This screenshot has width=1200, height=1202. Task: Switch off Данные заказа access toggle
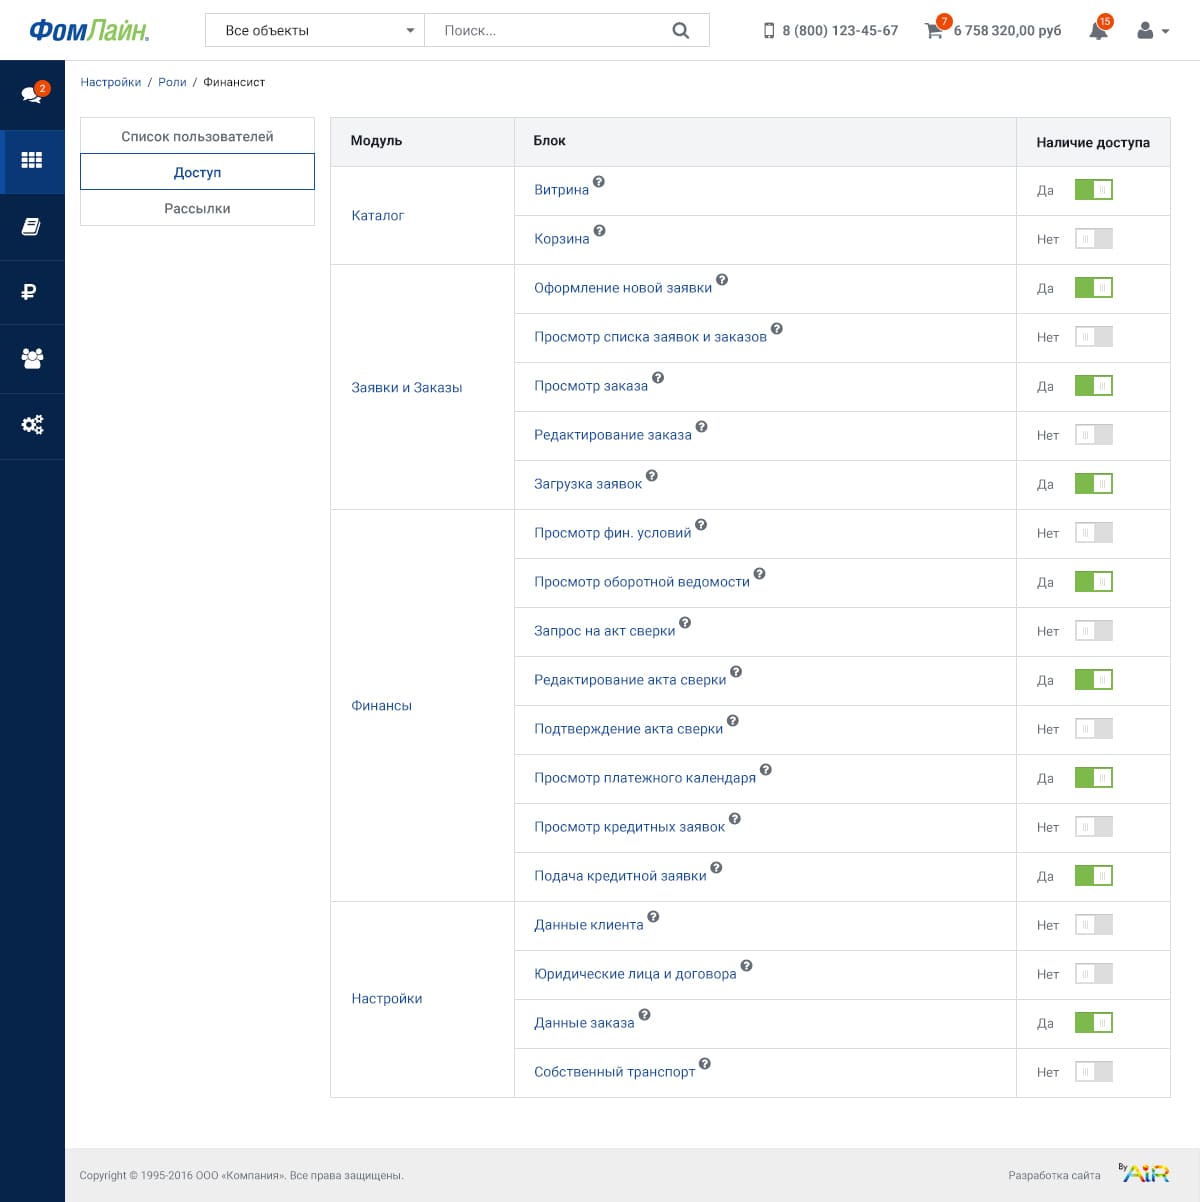coord(1093,1023)
